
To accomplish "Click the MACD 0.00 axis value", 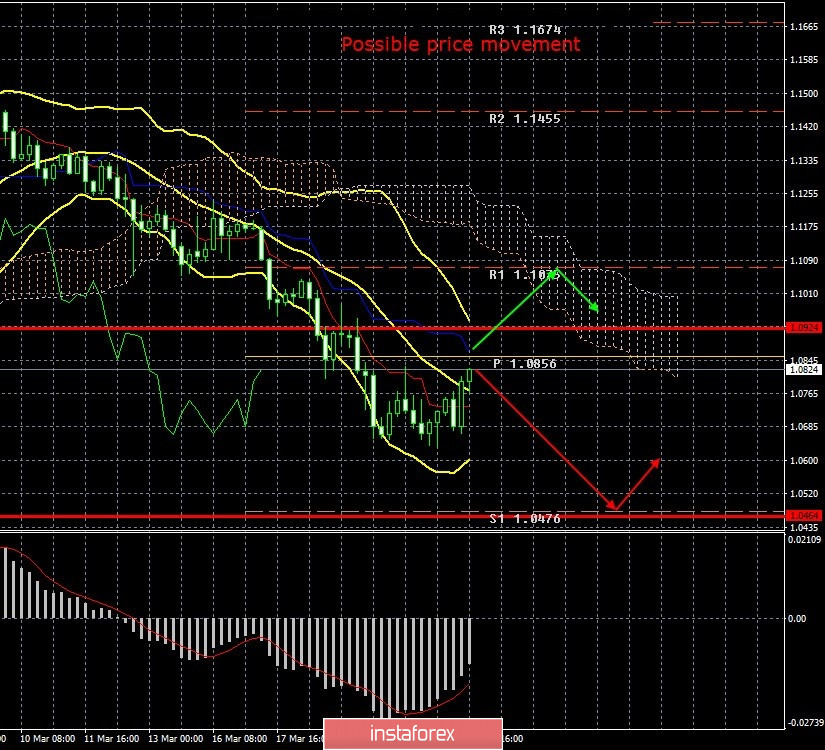I will click(797, 618).
